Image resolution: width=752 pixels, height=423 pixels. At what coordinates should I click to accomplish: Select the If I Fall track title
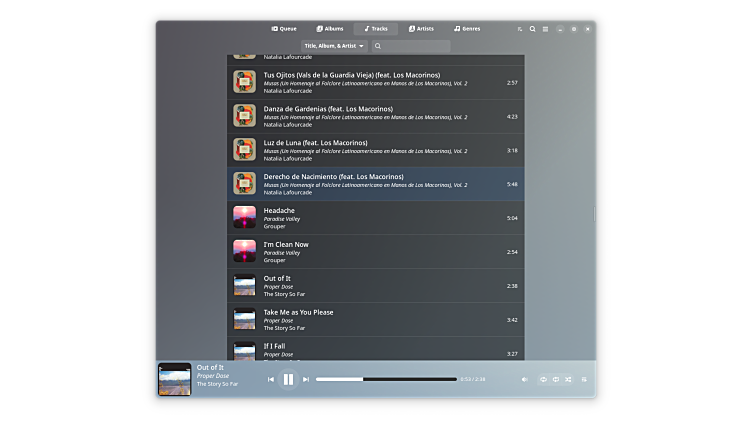(274, 346)
